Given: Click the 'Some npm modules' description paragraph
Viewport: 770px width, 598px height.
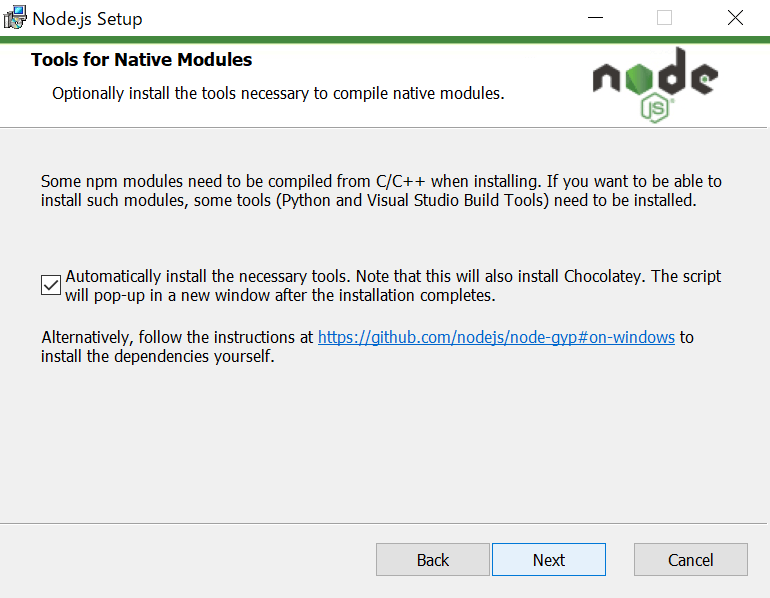Looking at the screenshot, I should click(380, 191).
